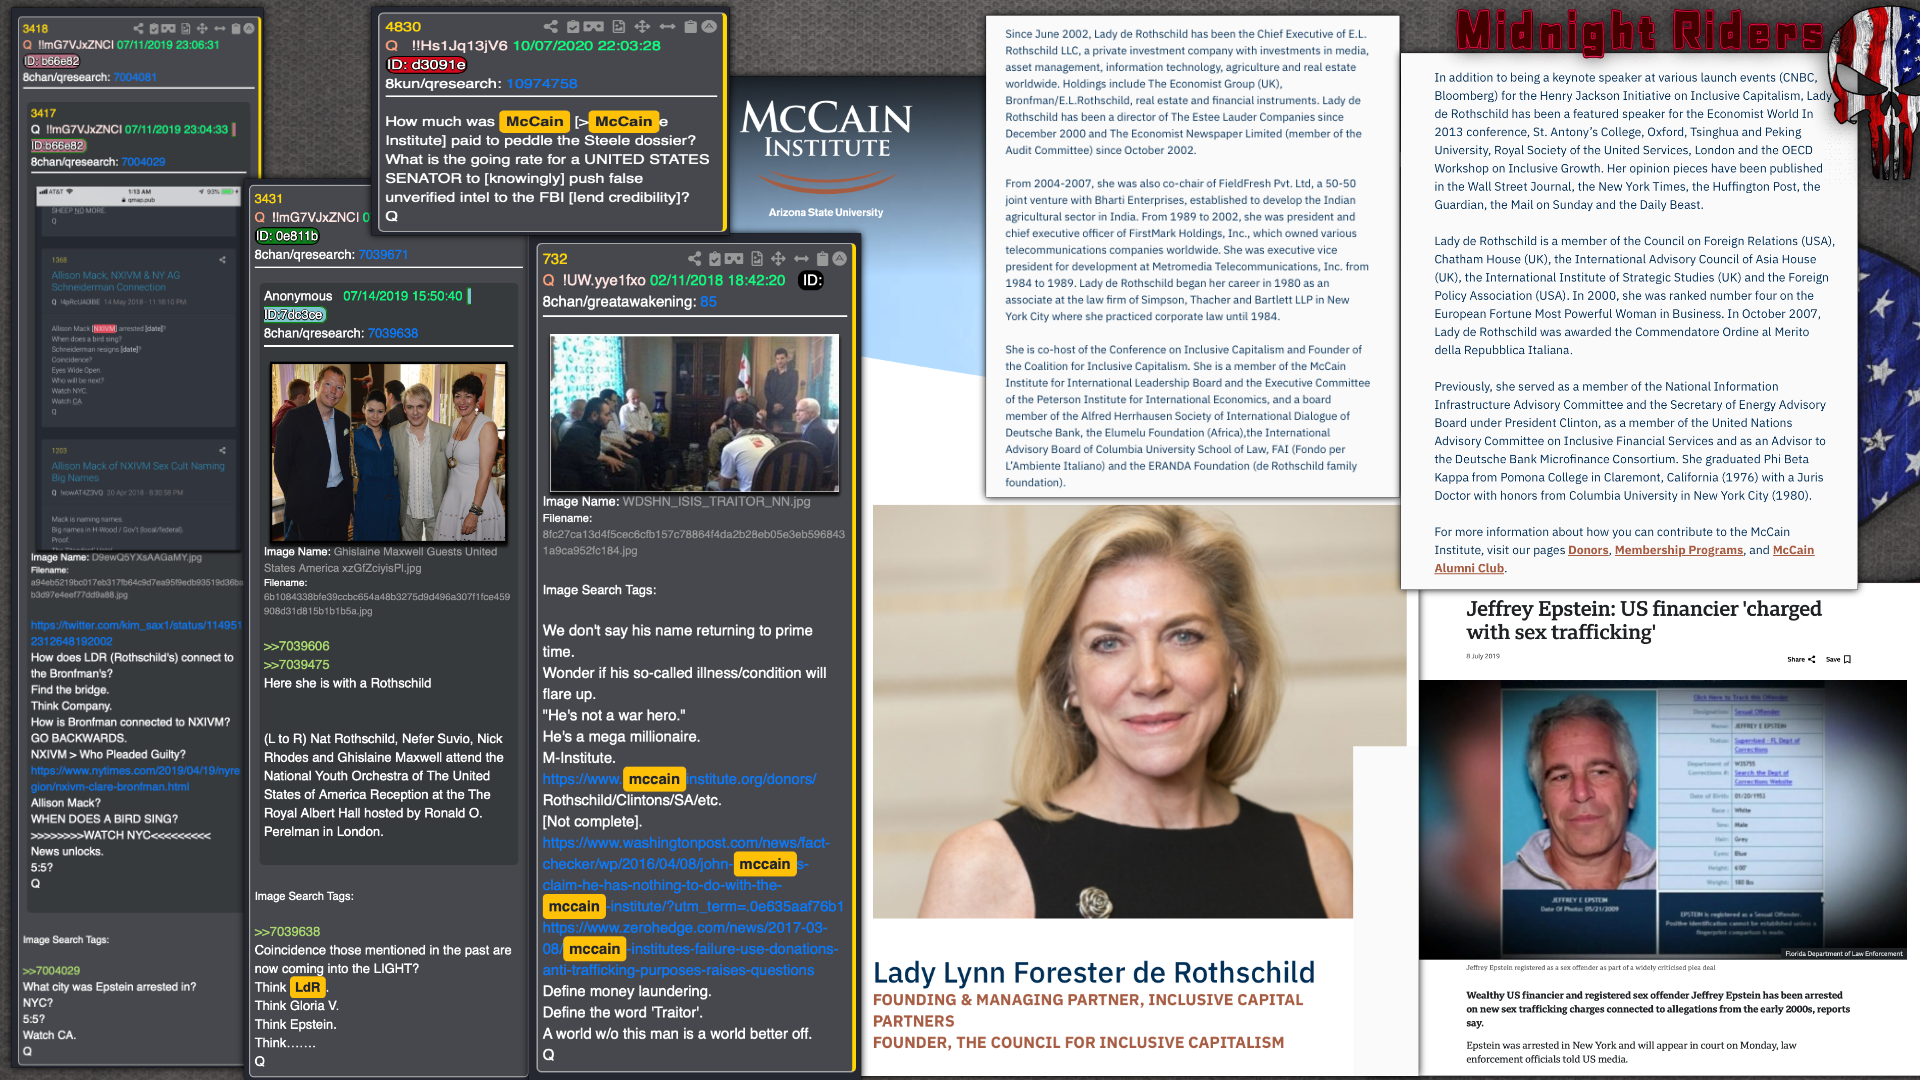Screen dimensions: 1920x1080
Task: Click the clipboard copy icon on post 4830
Action: click(690, 27)
